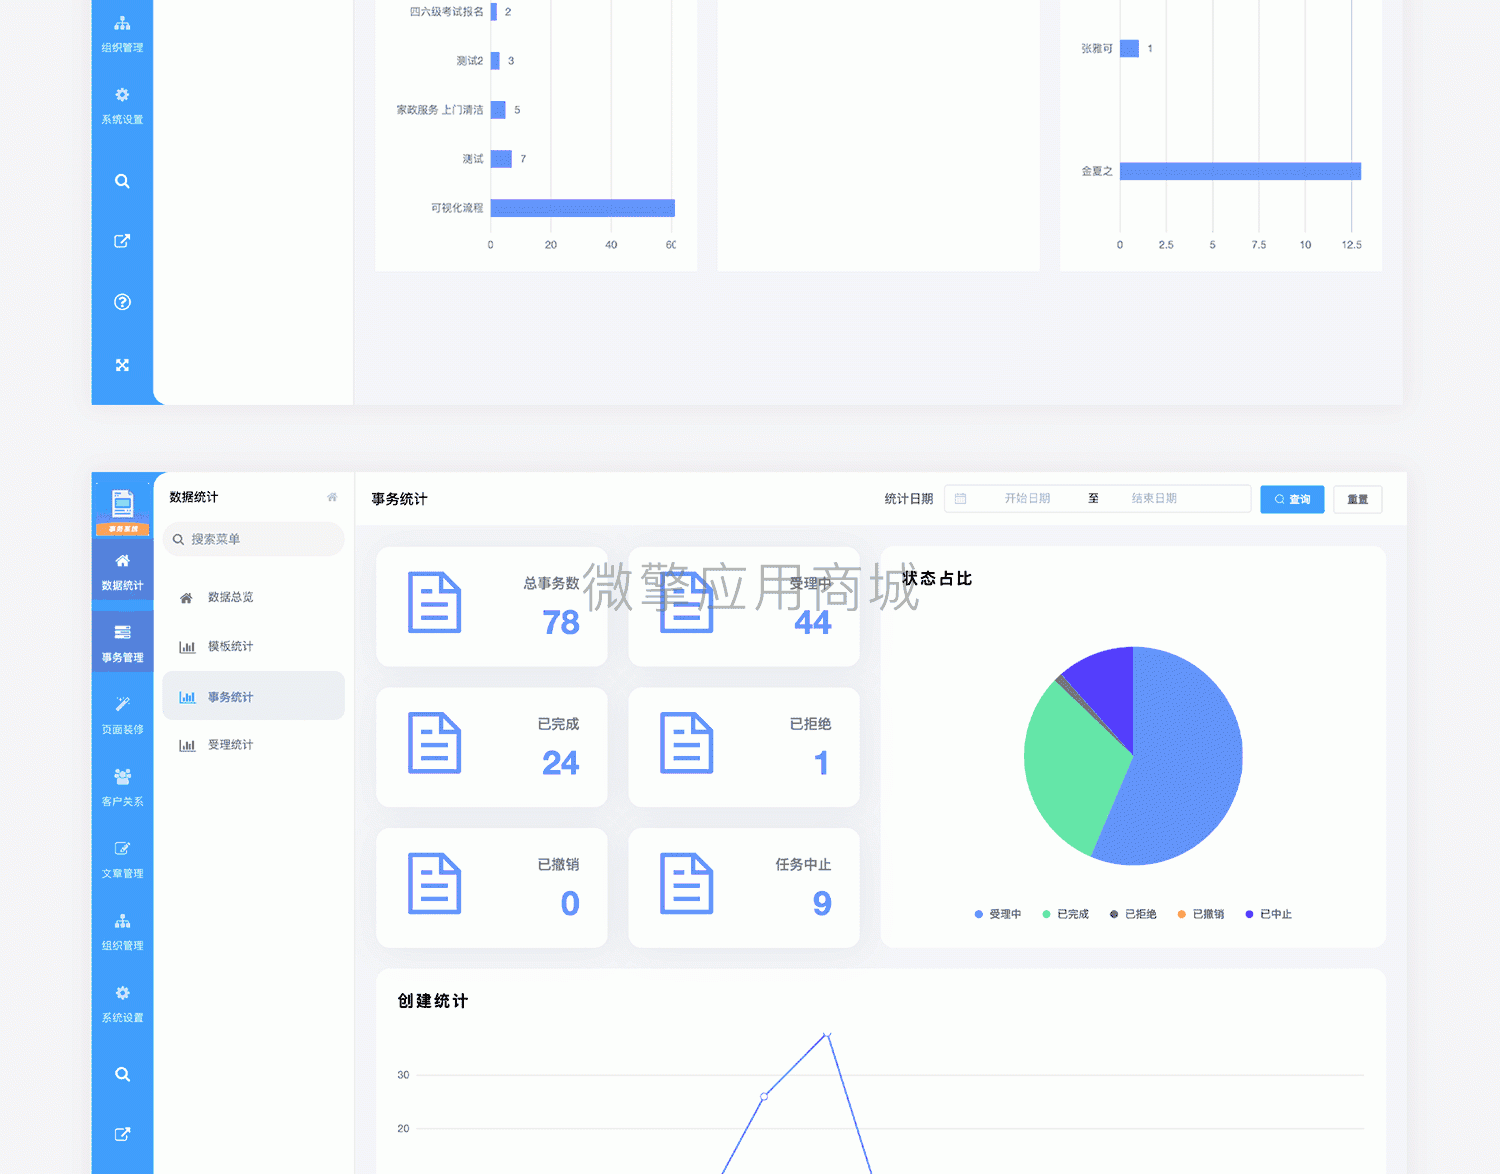The image size is (1500, 1174).
Task: Toggle 已完成 legend in pie chart
Action: (x=1065, y=914)
